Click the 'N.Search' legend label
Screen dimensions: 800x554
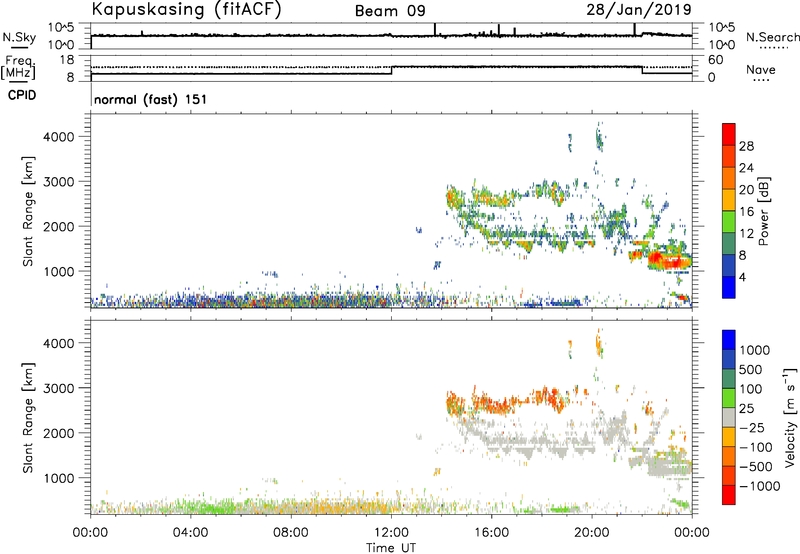[x=772, y=37]
